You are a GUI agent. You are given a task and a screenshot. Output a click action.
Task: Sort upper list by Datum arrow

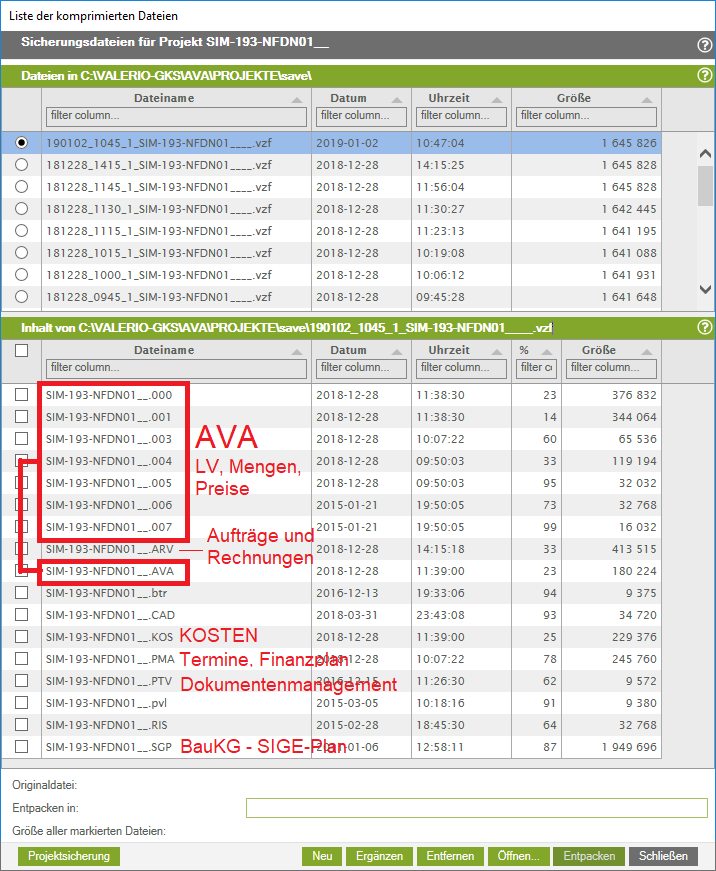tap(397, 100)
